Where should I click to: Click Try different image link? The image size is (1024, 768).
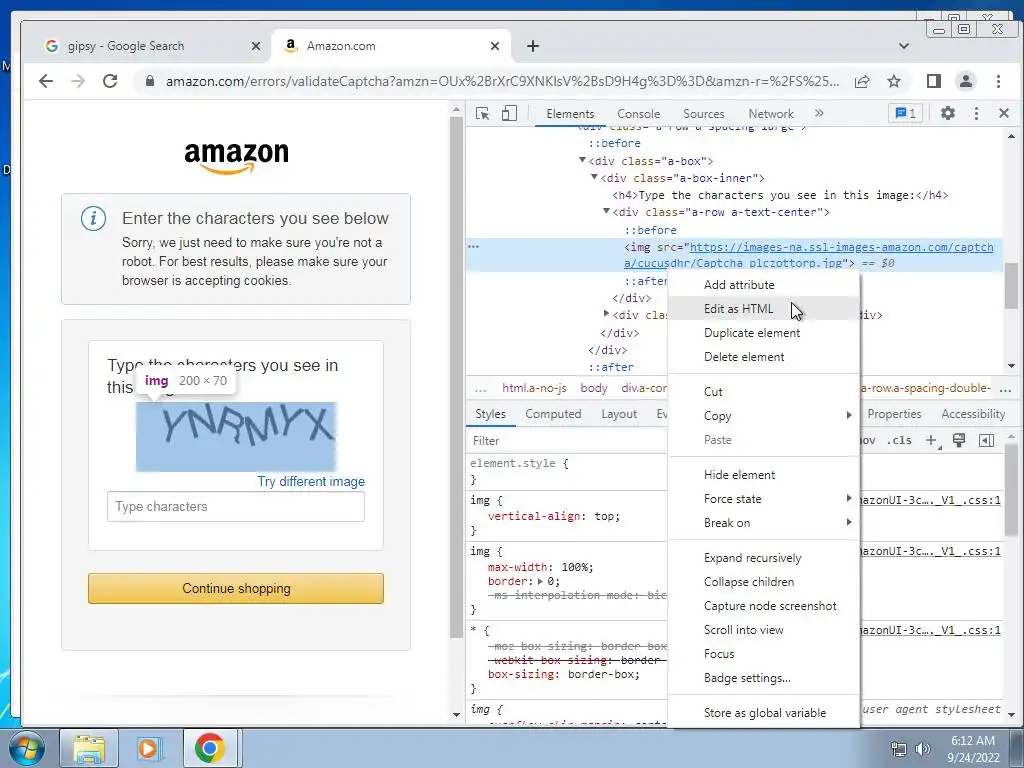pyautogui.click(x=311, y=481)
